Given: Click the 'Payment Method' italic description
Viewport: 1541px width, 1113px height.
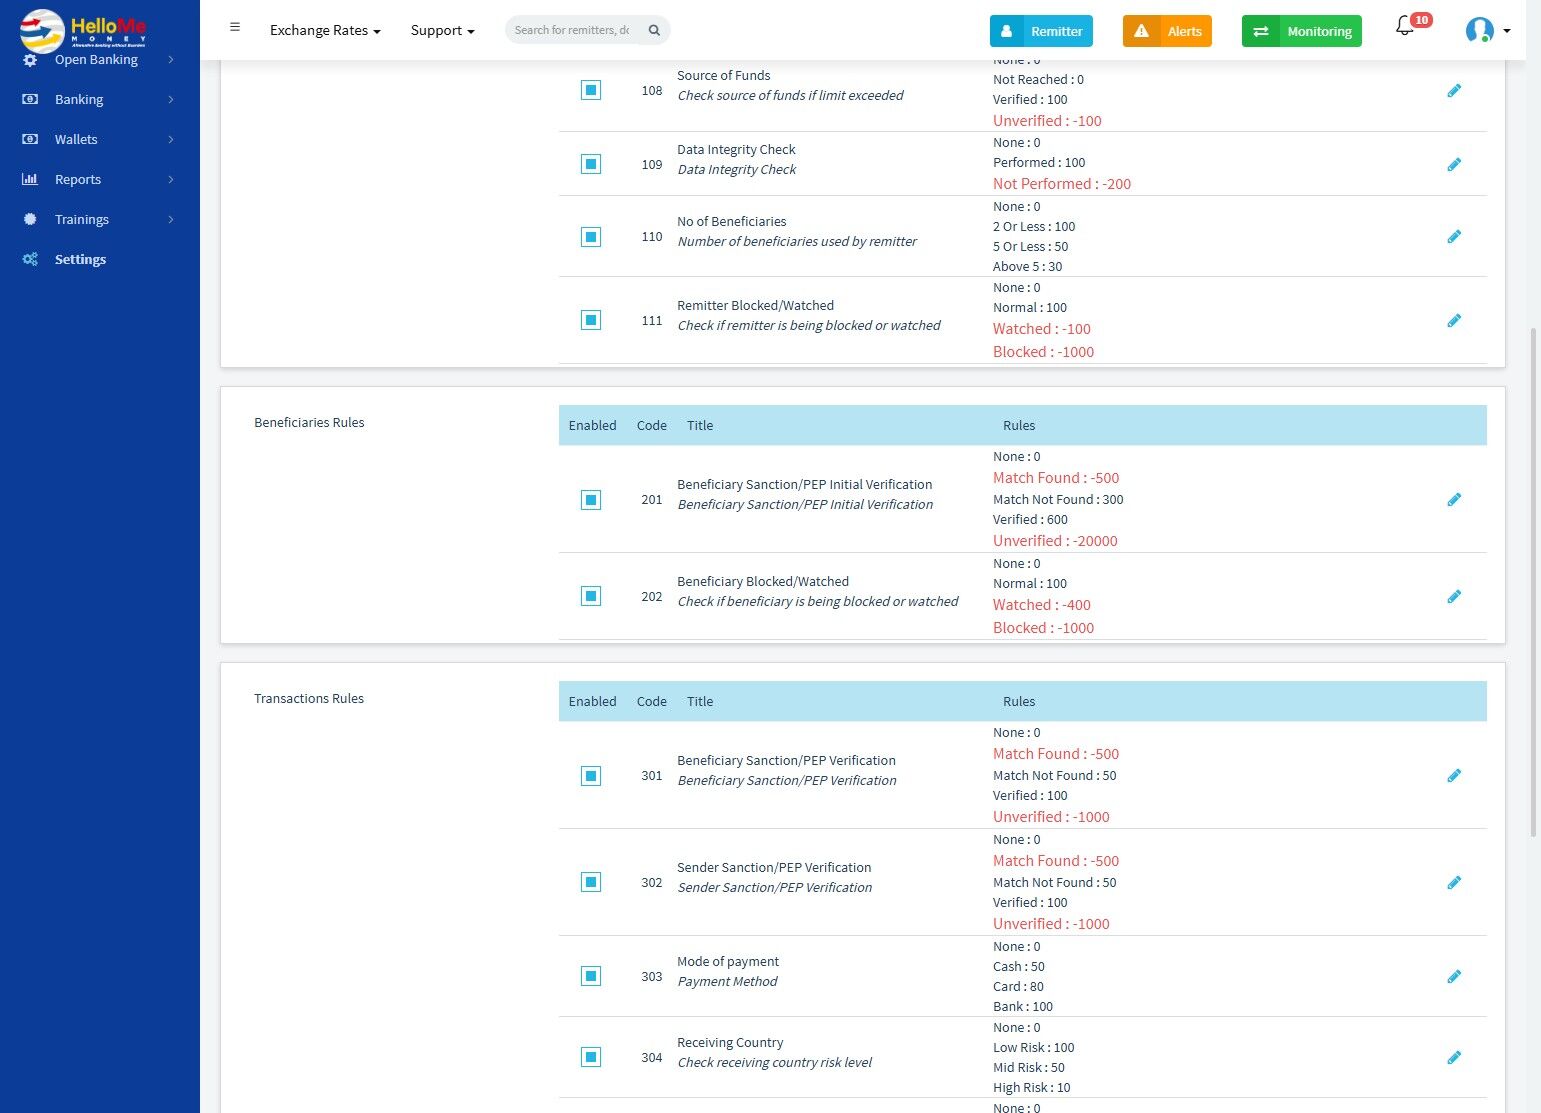Looking at the screenshot, I should pyautogui.click(x=727, y=982).
